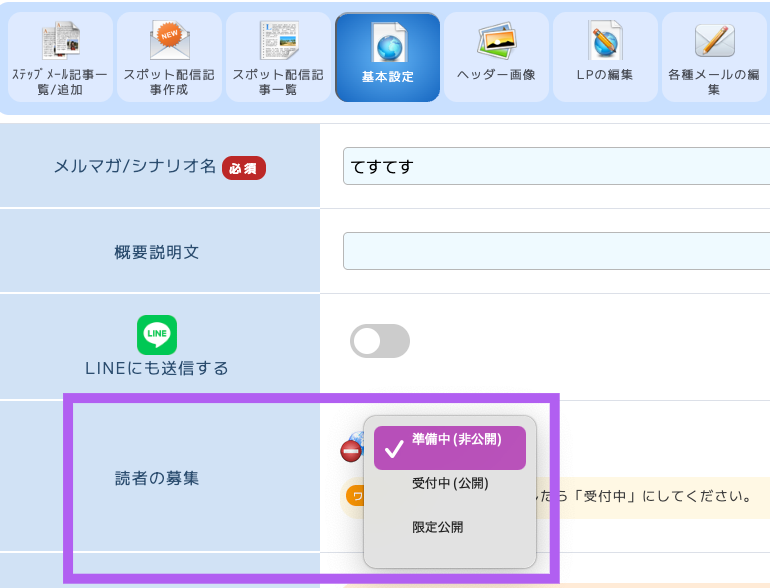Choose 受付中(公開) in the dropdown
This screenshot has height=588, width=770.
point(450,484)
